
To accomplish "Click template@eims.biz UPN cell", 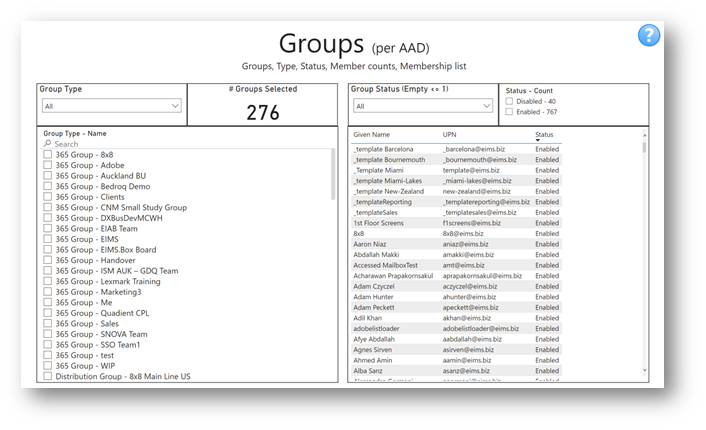I will point(471,170).
